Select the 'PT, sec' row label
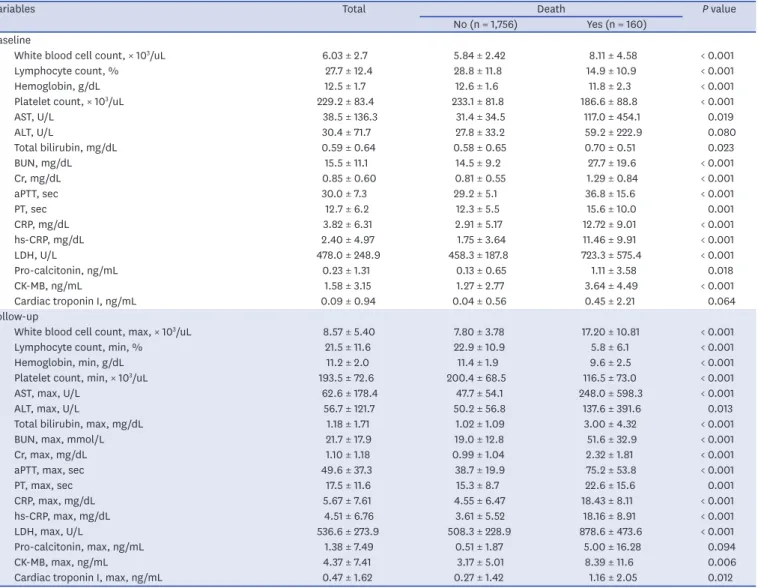 point(30,209)
